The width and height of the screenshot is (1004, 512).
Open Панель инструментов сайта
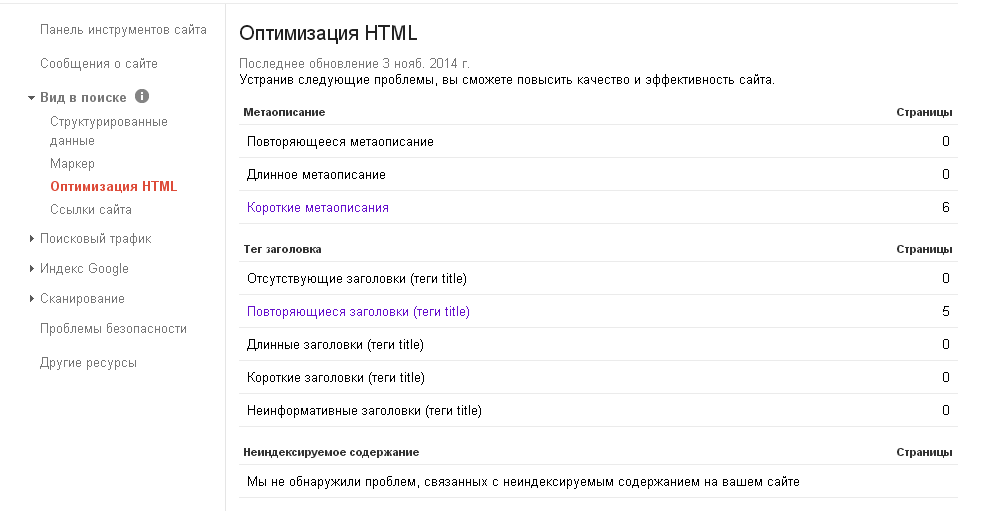tap(123, 30)
